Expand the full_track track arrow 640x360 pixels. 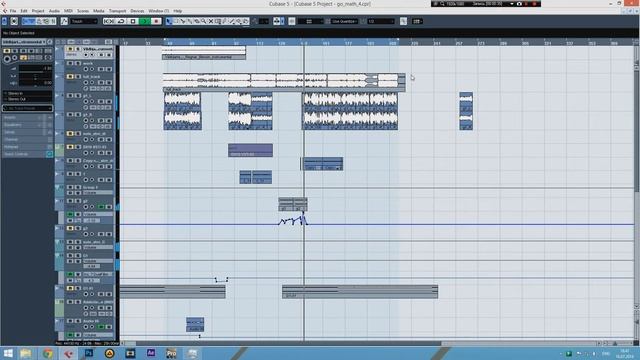(x=58, y=76)
